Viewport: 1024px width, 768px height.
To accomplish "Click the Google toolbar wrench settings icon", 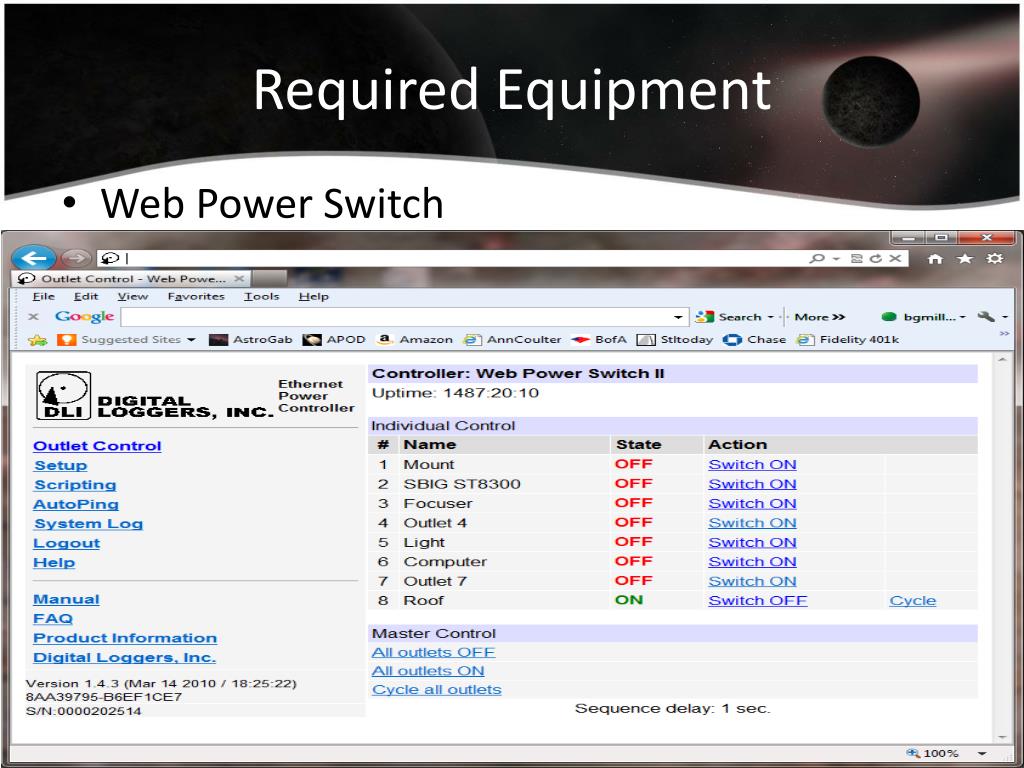I will tap(985, 317).
